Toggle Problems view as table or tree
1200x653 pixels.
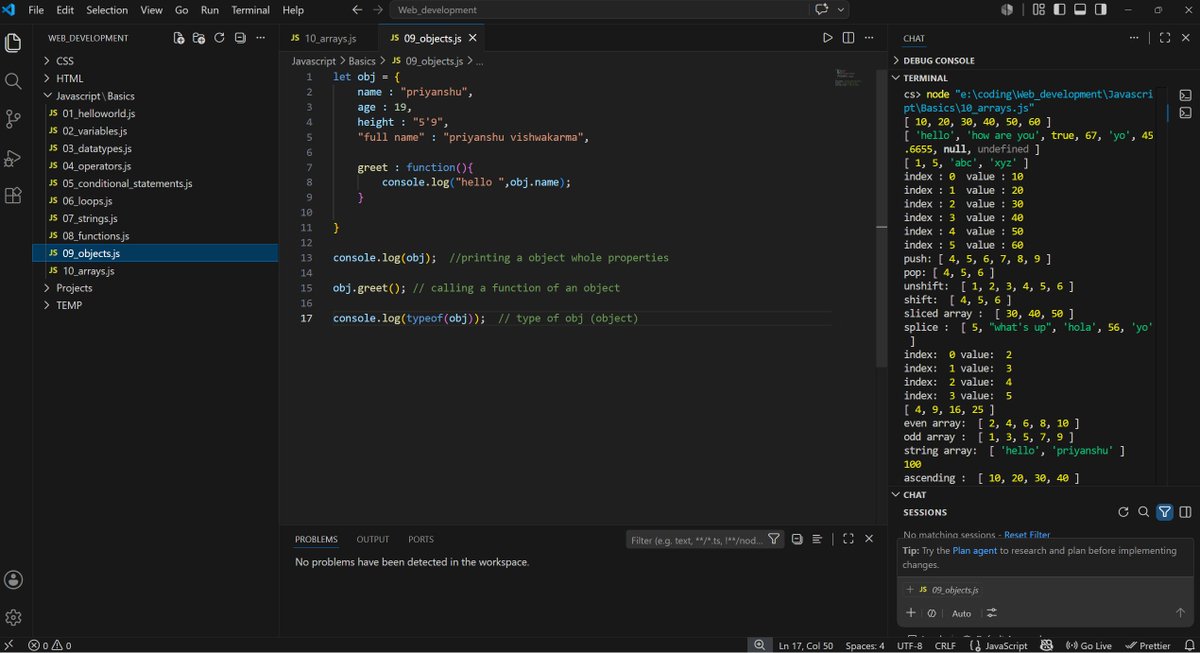pyautogui.click(x=817, y=539)
